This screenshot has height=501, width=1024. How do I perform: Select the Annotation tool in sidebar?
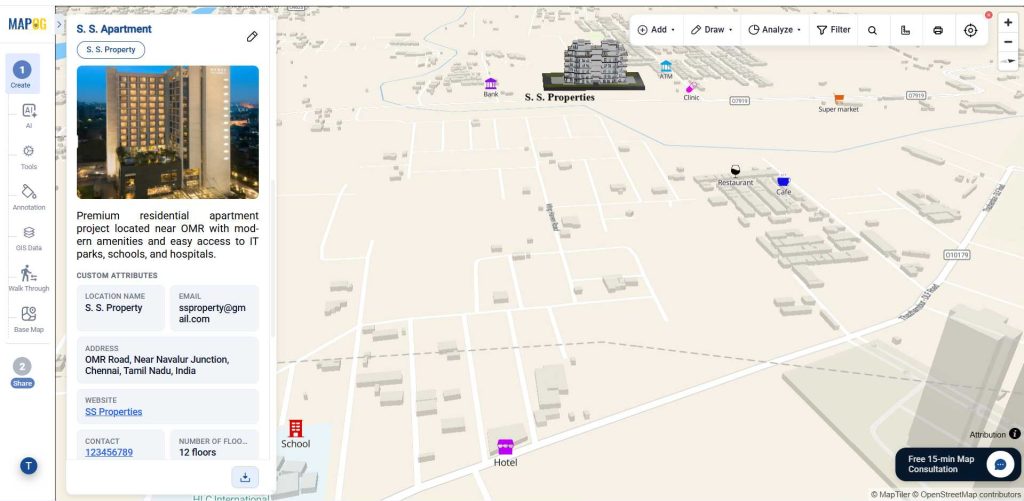29,197
